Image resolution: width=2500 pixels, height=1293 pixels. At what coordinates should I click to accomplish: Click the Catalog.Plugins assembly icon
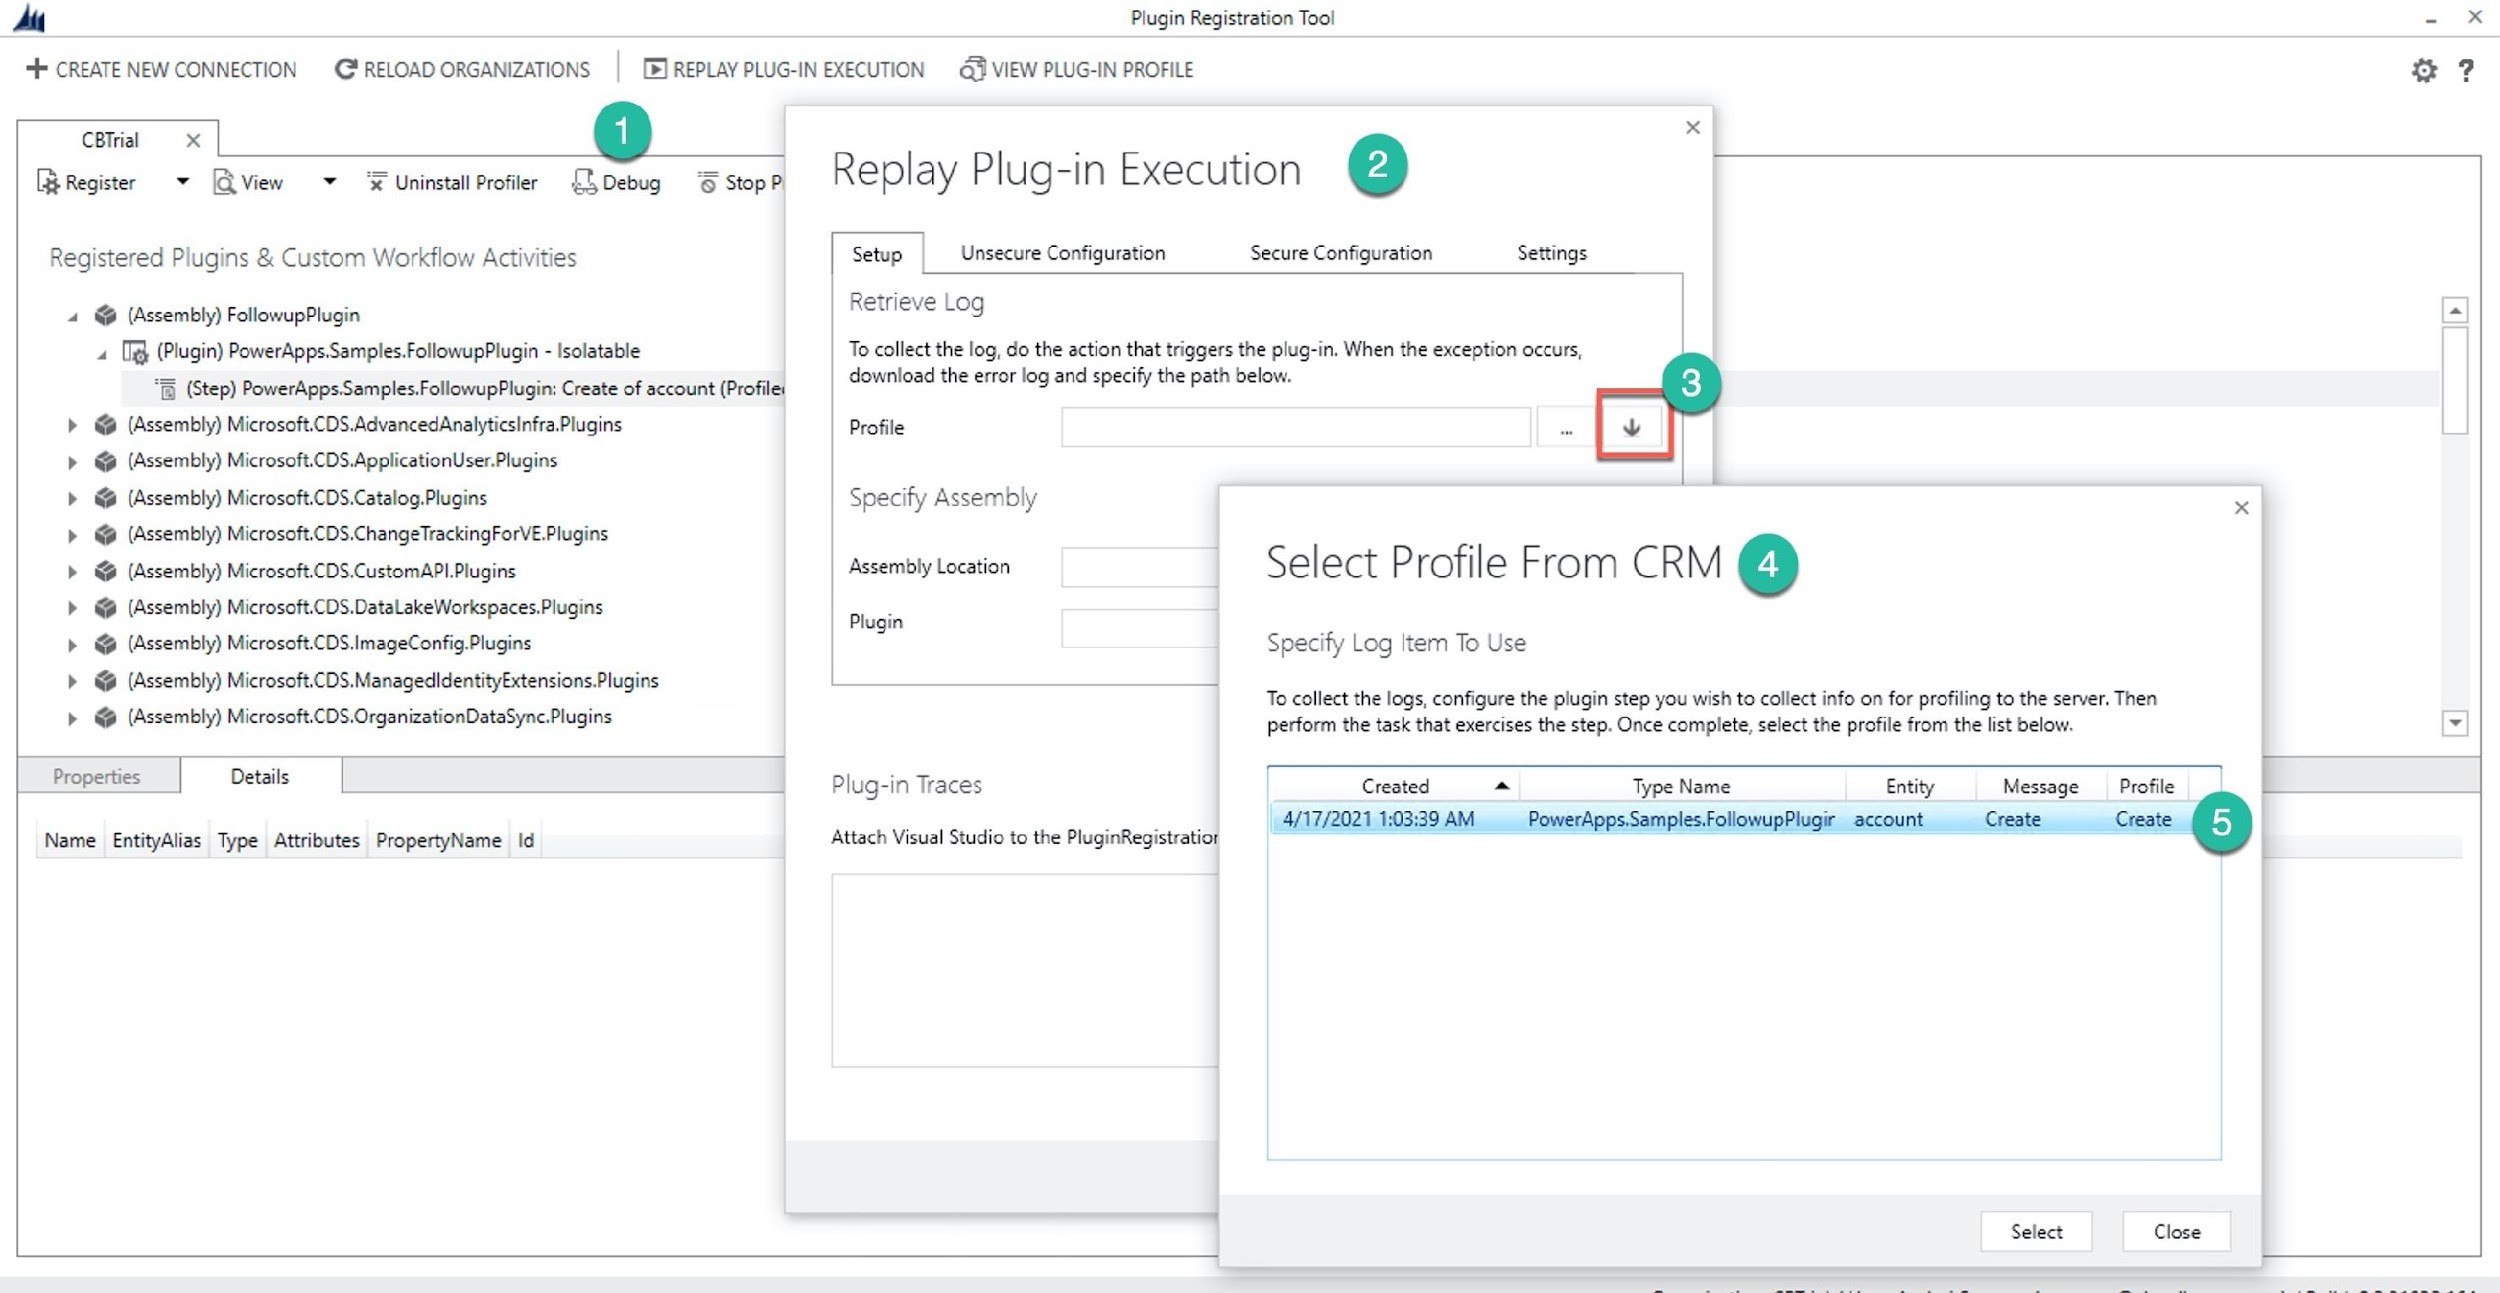click(105, 498)
